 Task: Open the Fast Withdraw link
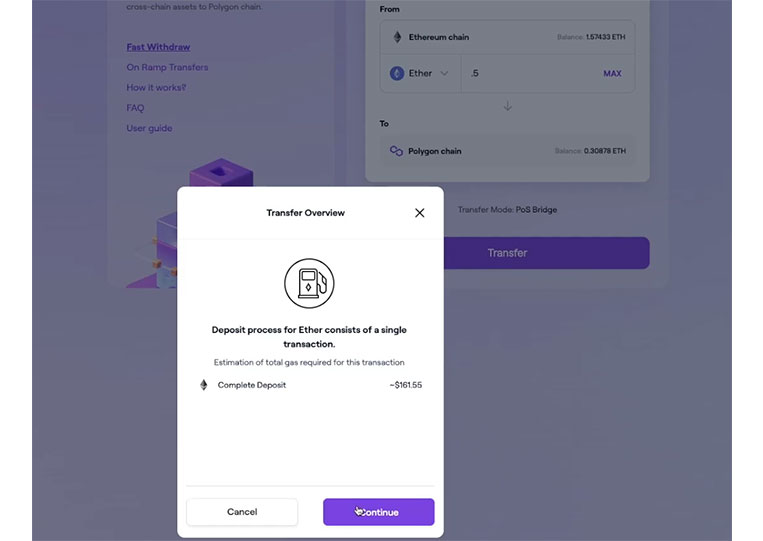[158, 47]
